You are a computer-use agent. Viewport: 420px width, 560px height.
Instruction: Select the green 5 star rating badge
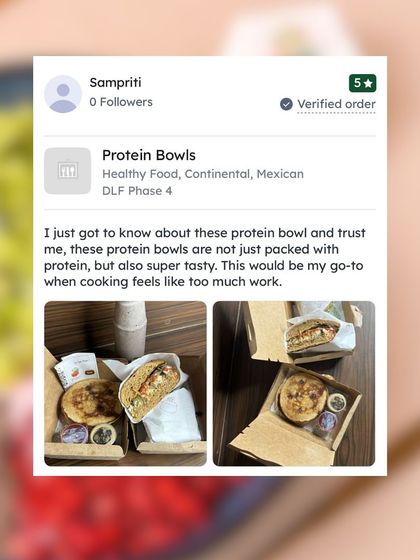click(362, 83)
